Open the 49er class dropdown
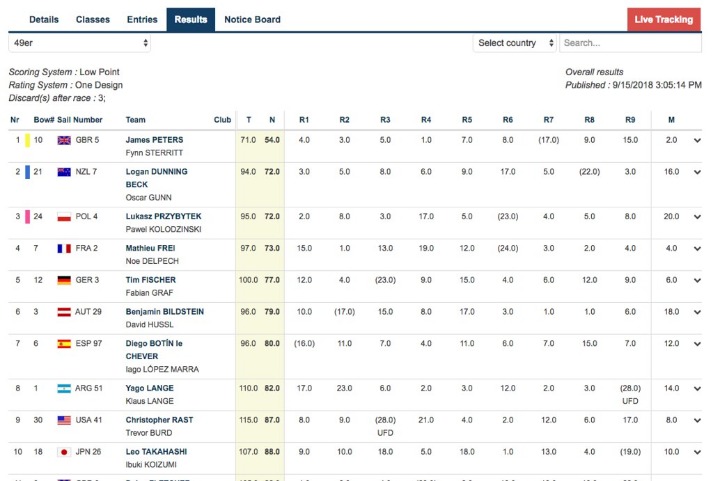 (80, 43)
